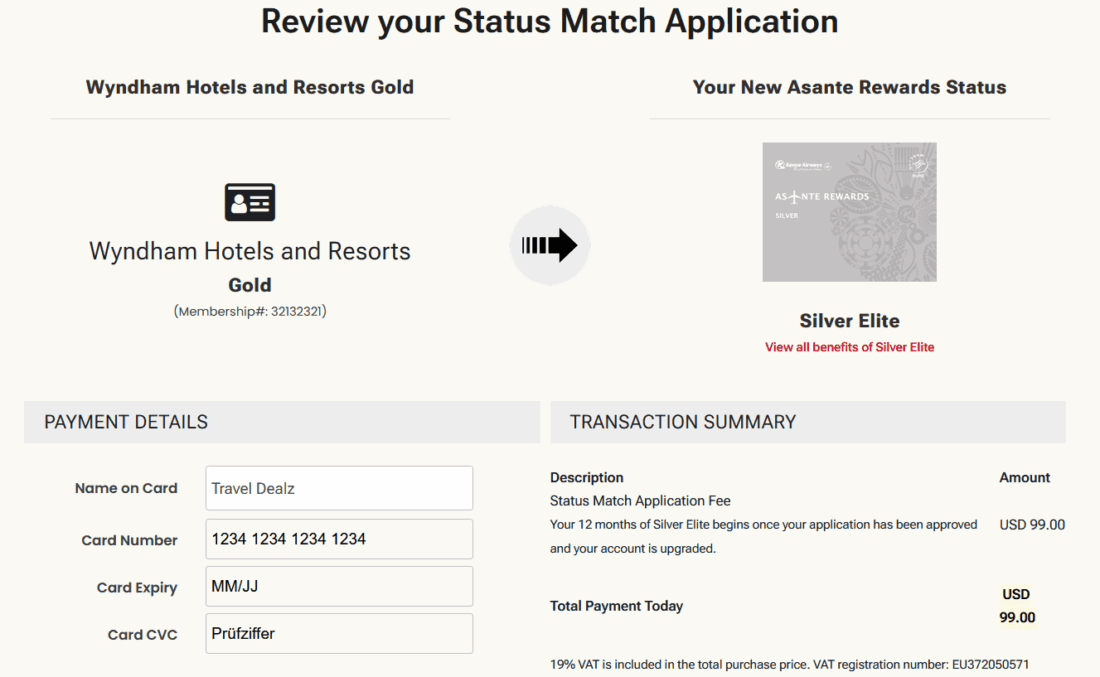
Task: Focus the Name on Card field
Action: (339, 488)
